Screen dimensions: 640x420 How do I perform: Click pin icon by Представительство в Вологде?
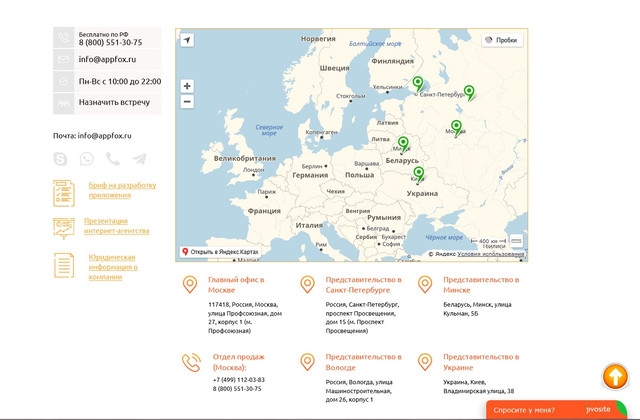pyautogui.click(x=307, y=362)
